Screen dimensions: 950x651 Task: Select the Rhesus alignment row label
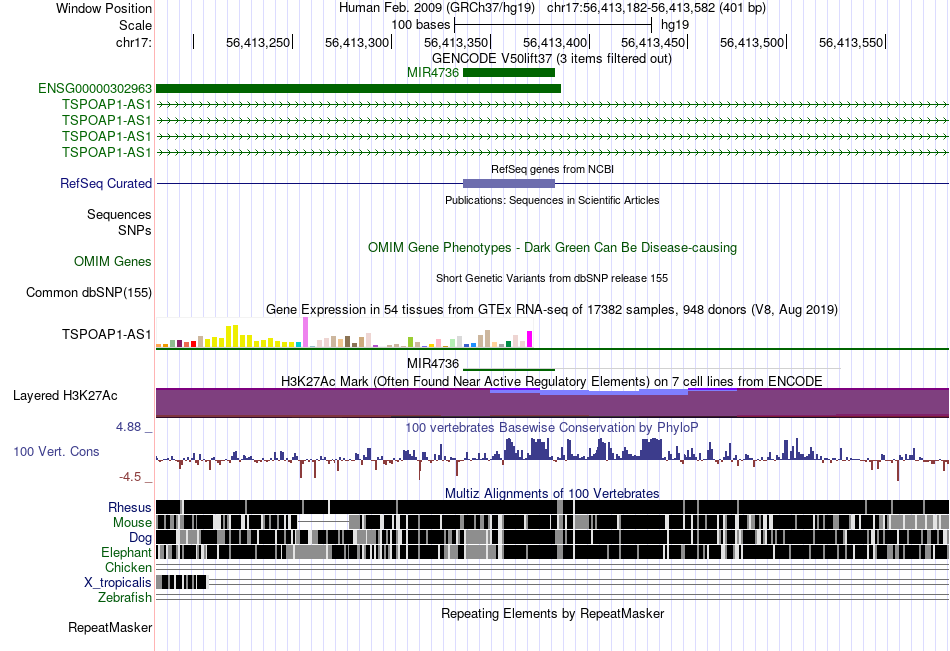pos(130,507)
